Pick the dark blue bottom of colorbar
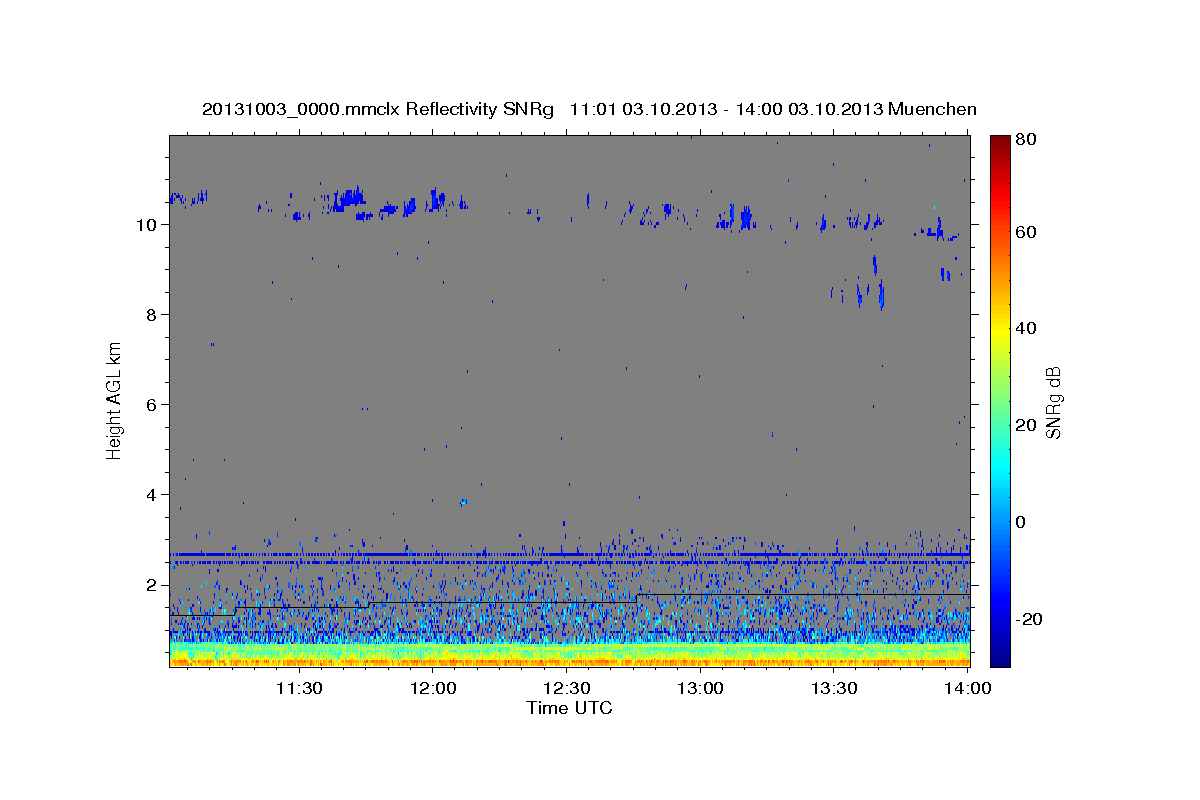The width and height of the screenshot is (1200, 800). point(1000,660)
